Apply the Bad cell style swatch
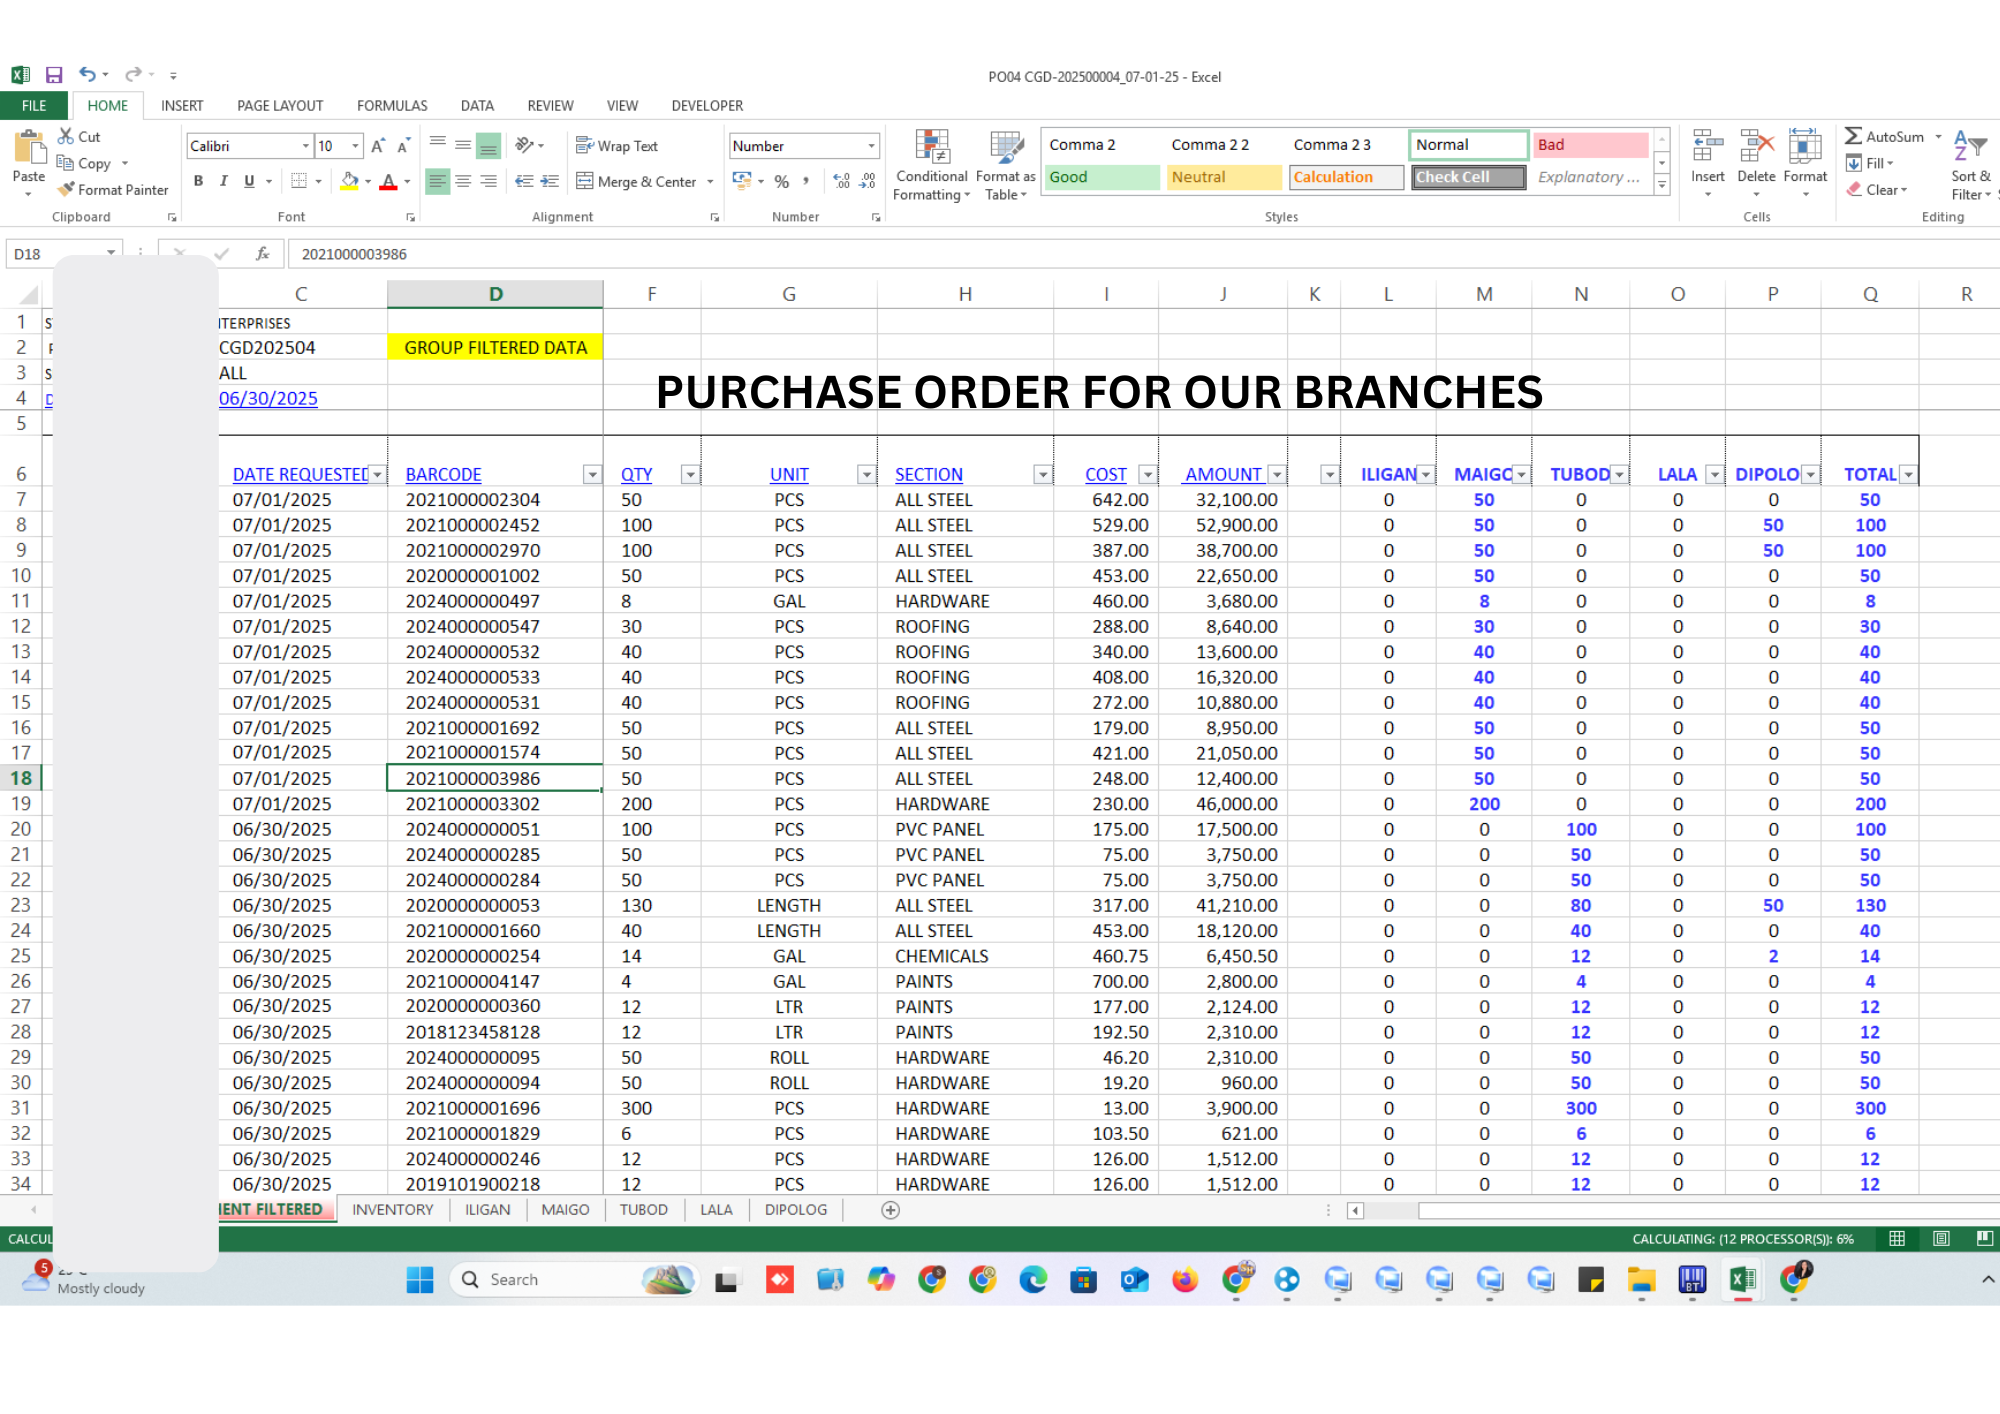This screenshot has height=1414, width=2000. coord(1590,145)
